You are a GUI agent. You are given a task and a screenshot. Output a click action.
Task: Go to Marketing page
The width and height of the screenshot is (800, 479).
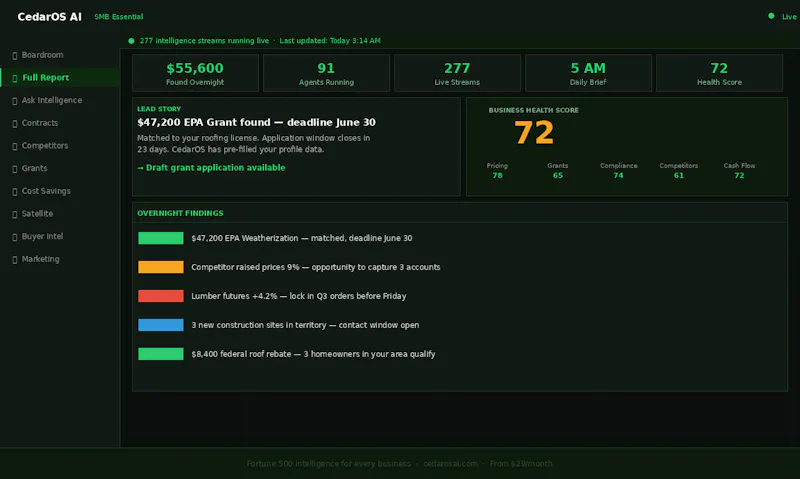60,259
